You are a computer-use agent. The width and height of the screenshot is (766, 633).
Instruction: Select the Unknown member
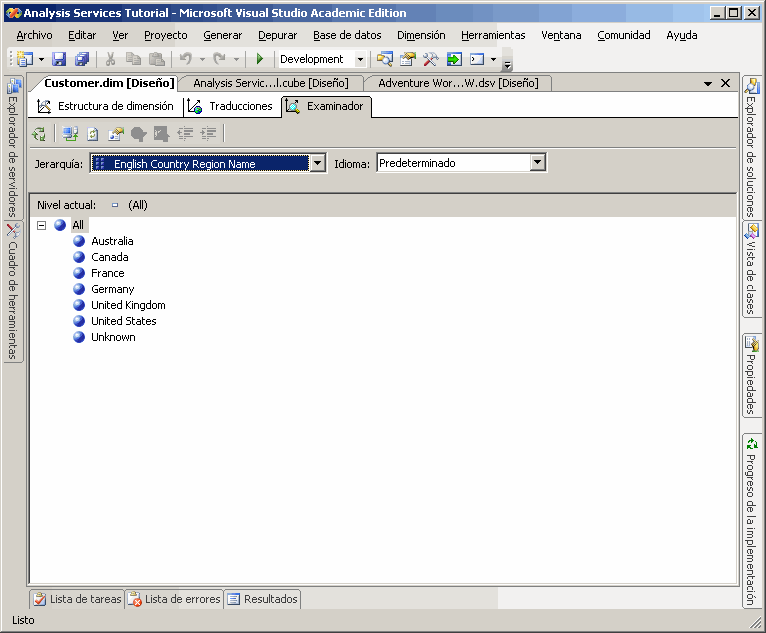[113, 337]
